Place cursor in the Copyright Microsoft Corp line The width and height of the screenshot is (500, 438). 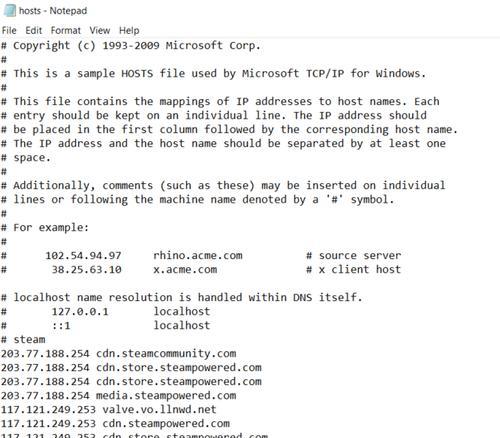tap(131, 45)
